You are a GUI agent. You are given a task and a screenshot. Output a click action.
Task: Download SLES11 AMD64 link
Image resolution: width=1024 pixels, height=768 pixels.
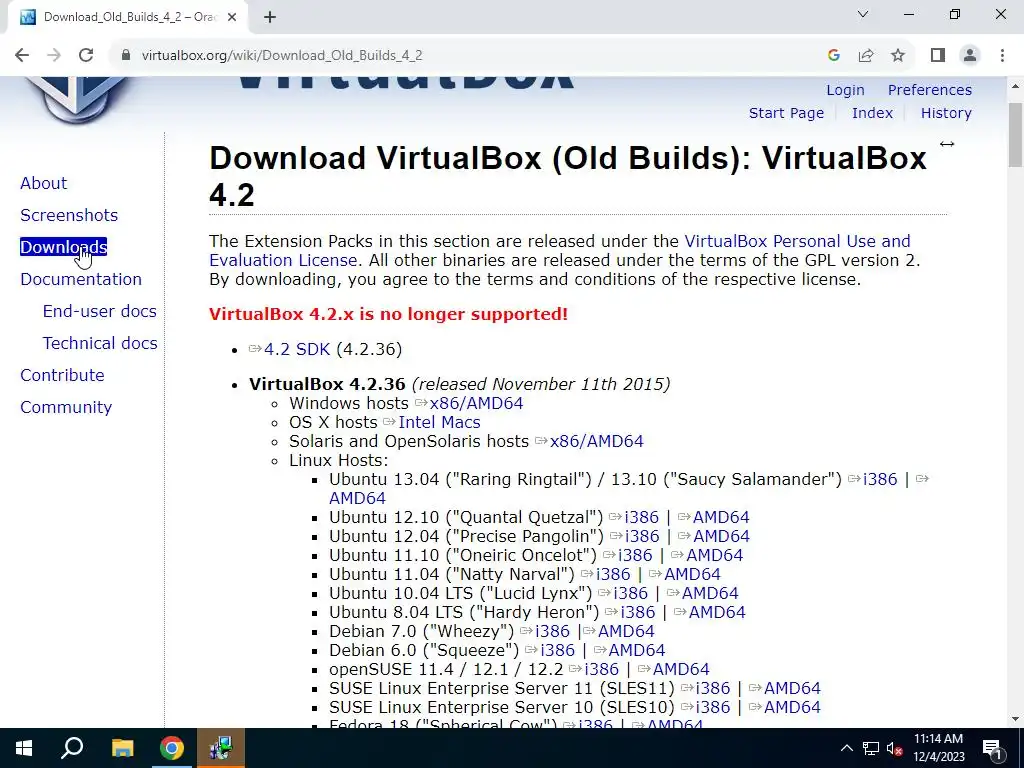click(x=792, y=687)
